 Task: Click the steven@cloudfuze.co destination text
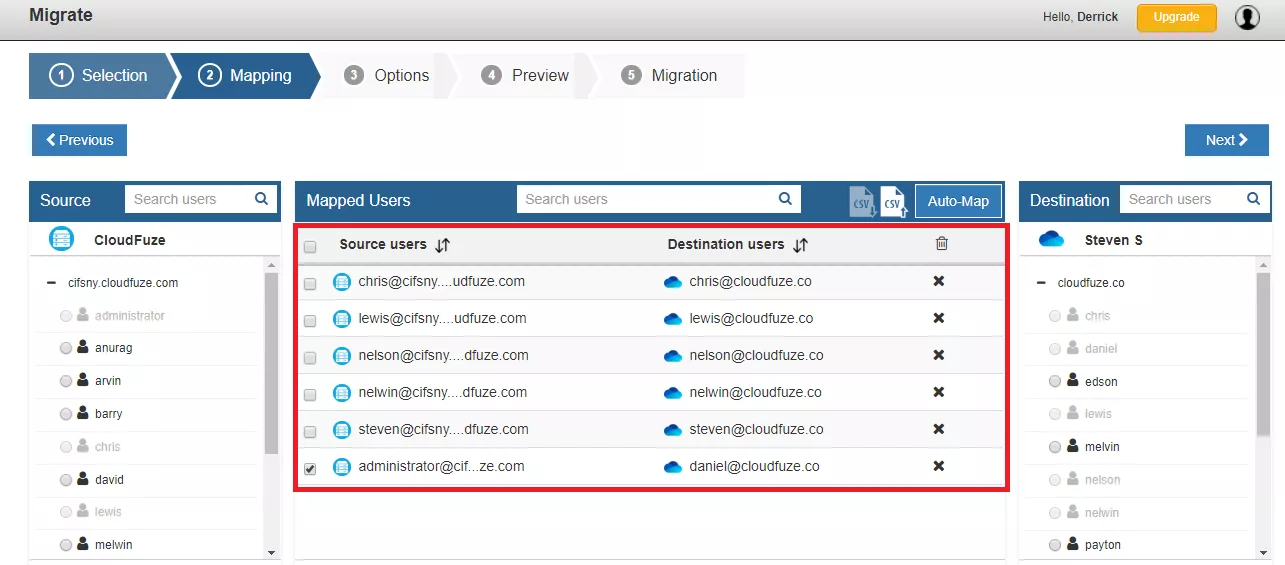[757, 429]
